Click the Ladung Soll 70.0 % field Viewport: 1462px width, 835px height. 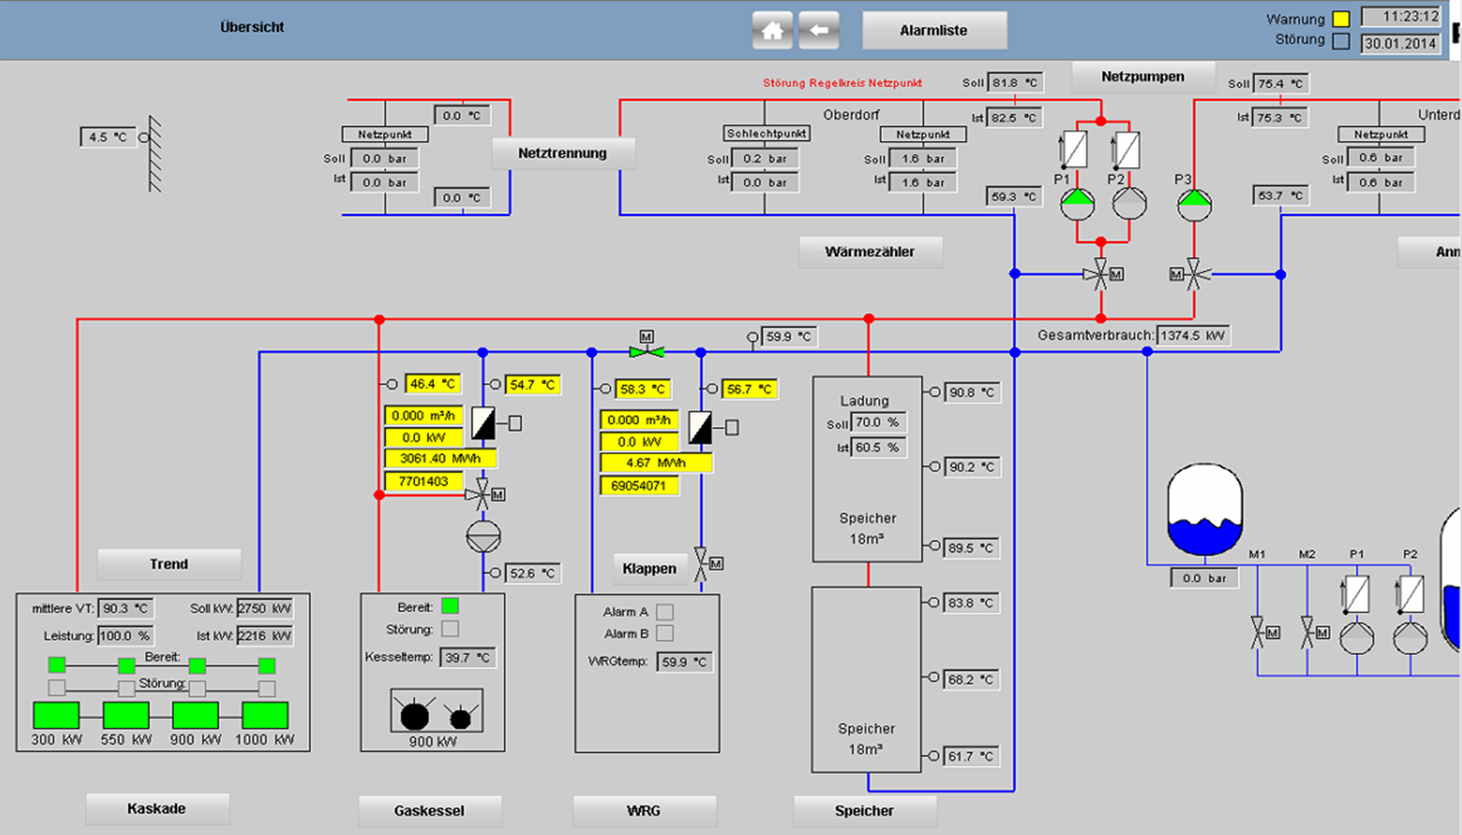coord(878,423)
